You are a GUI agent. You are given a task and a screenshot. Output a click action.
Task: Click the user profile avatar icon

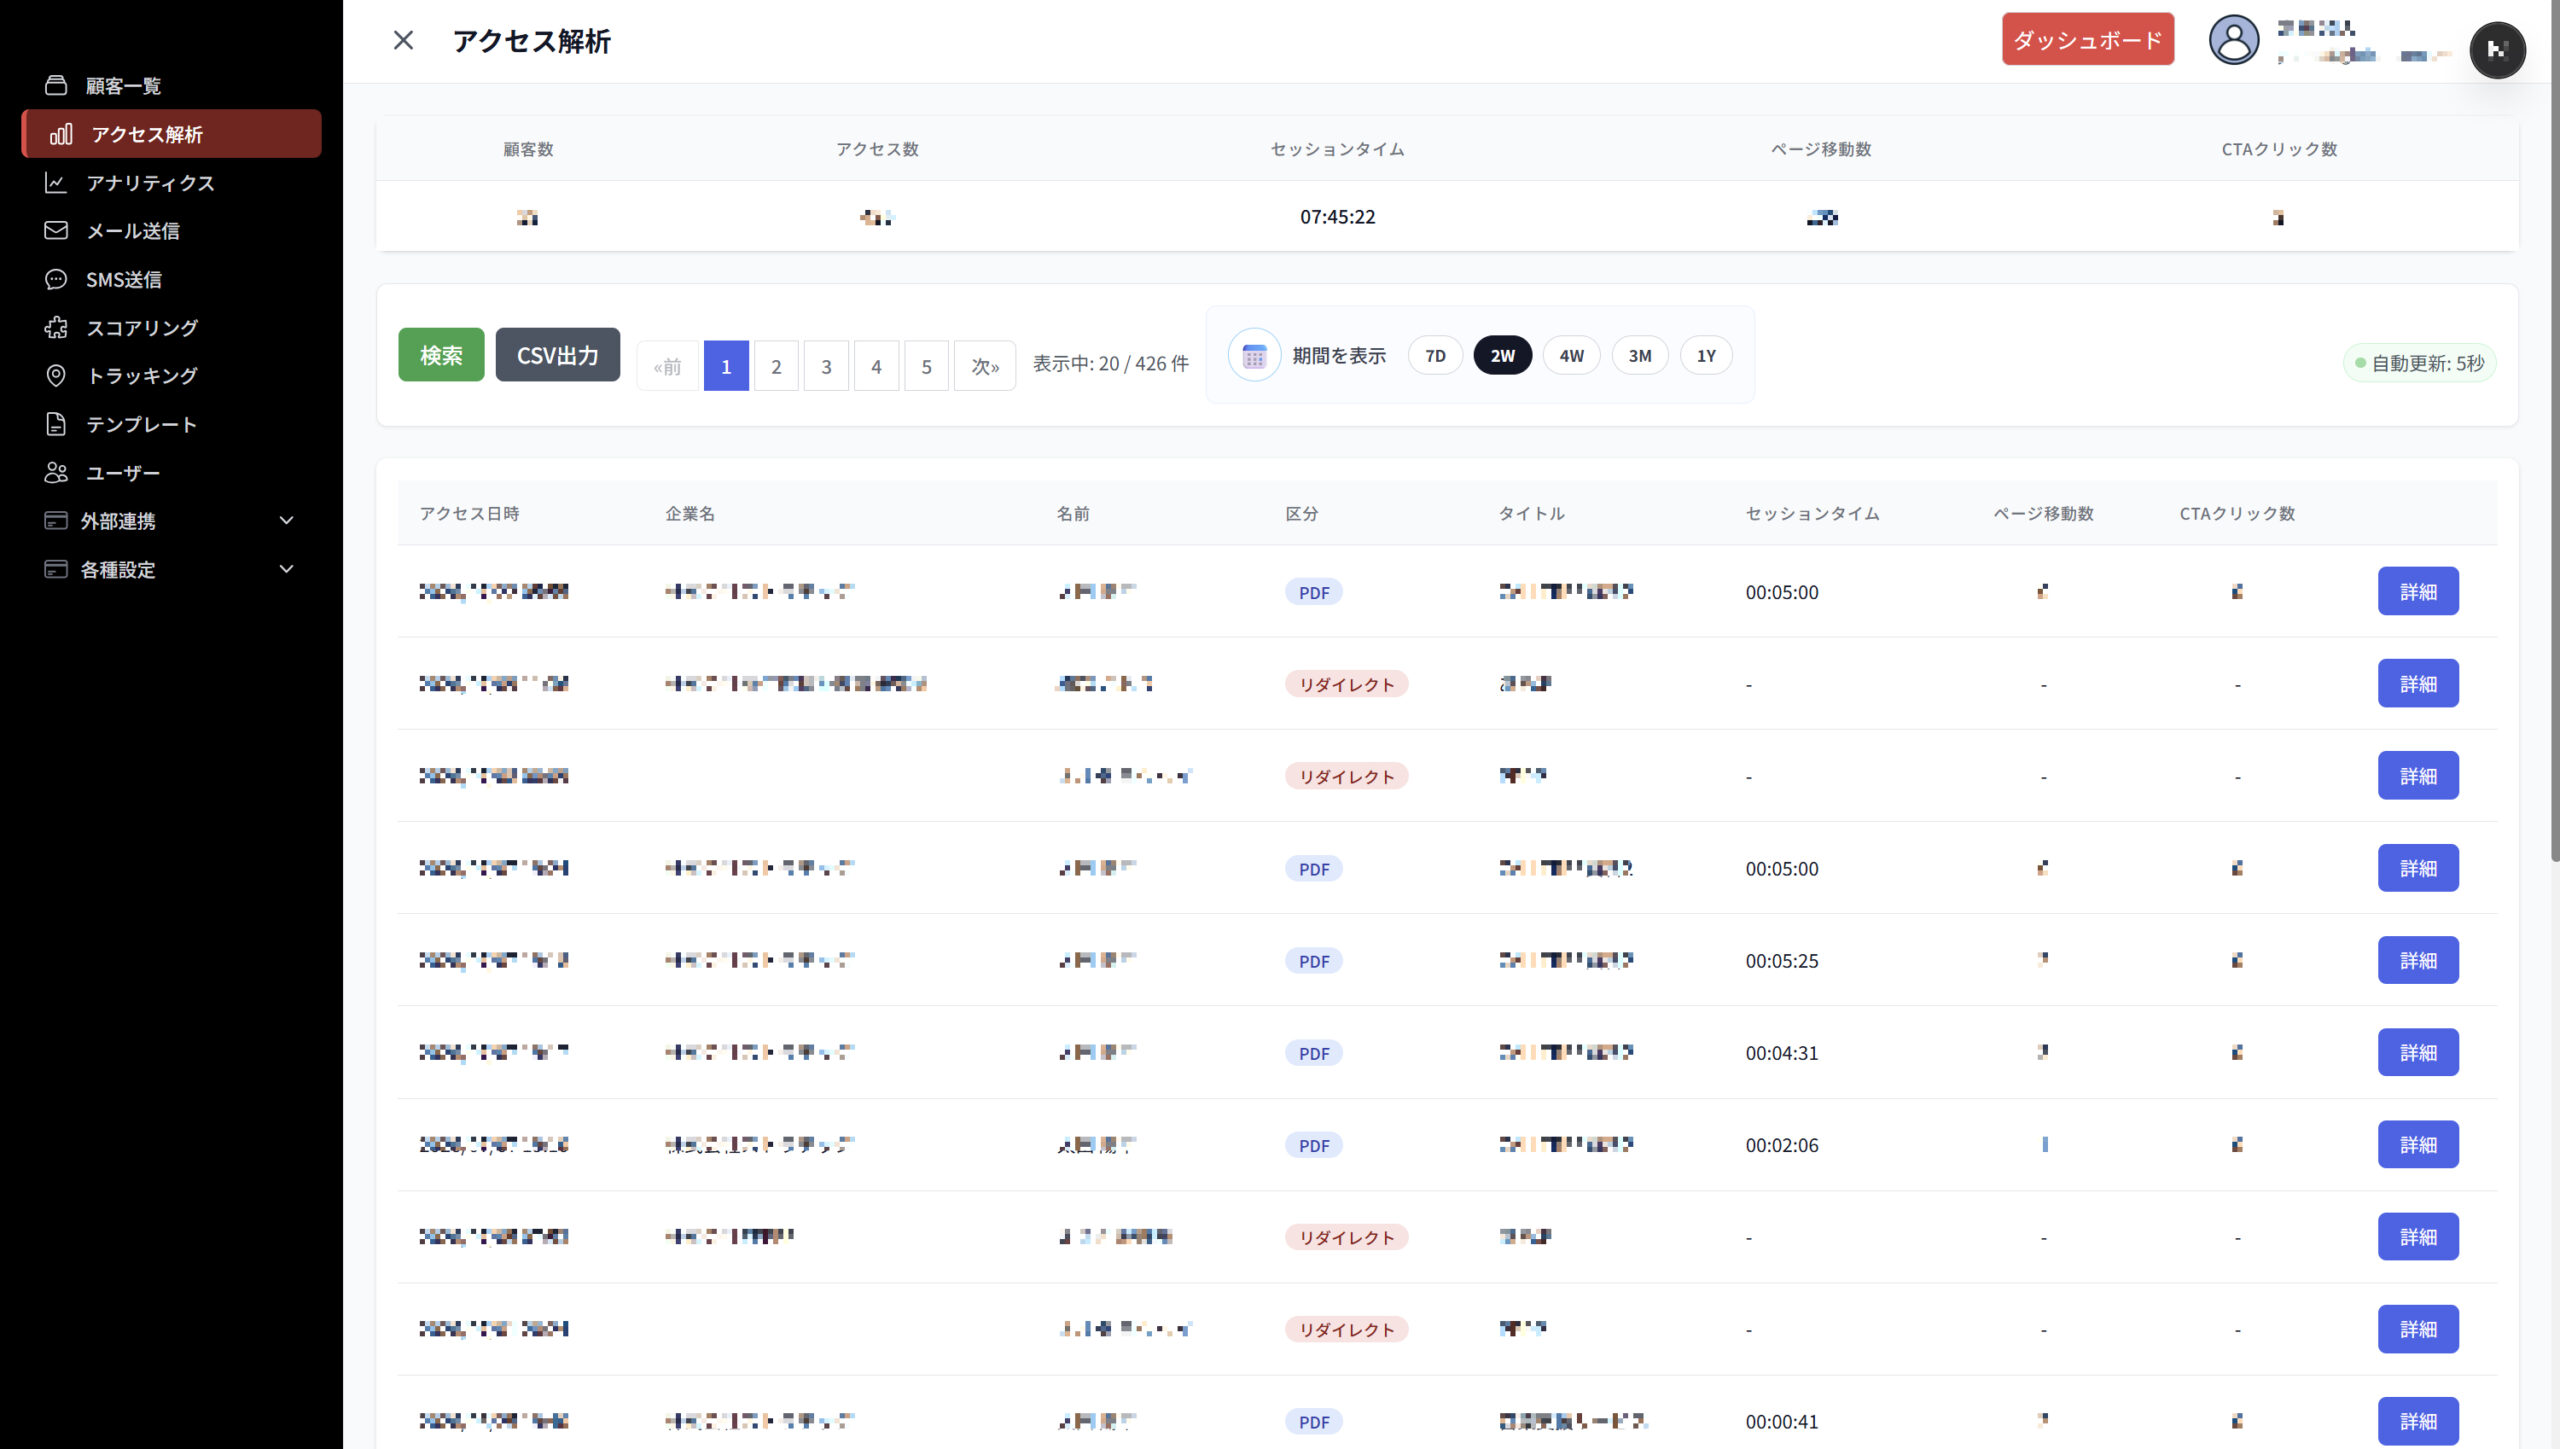2233,40
